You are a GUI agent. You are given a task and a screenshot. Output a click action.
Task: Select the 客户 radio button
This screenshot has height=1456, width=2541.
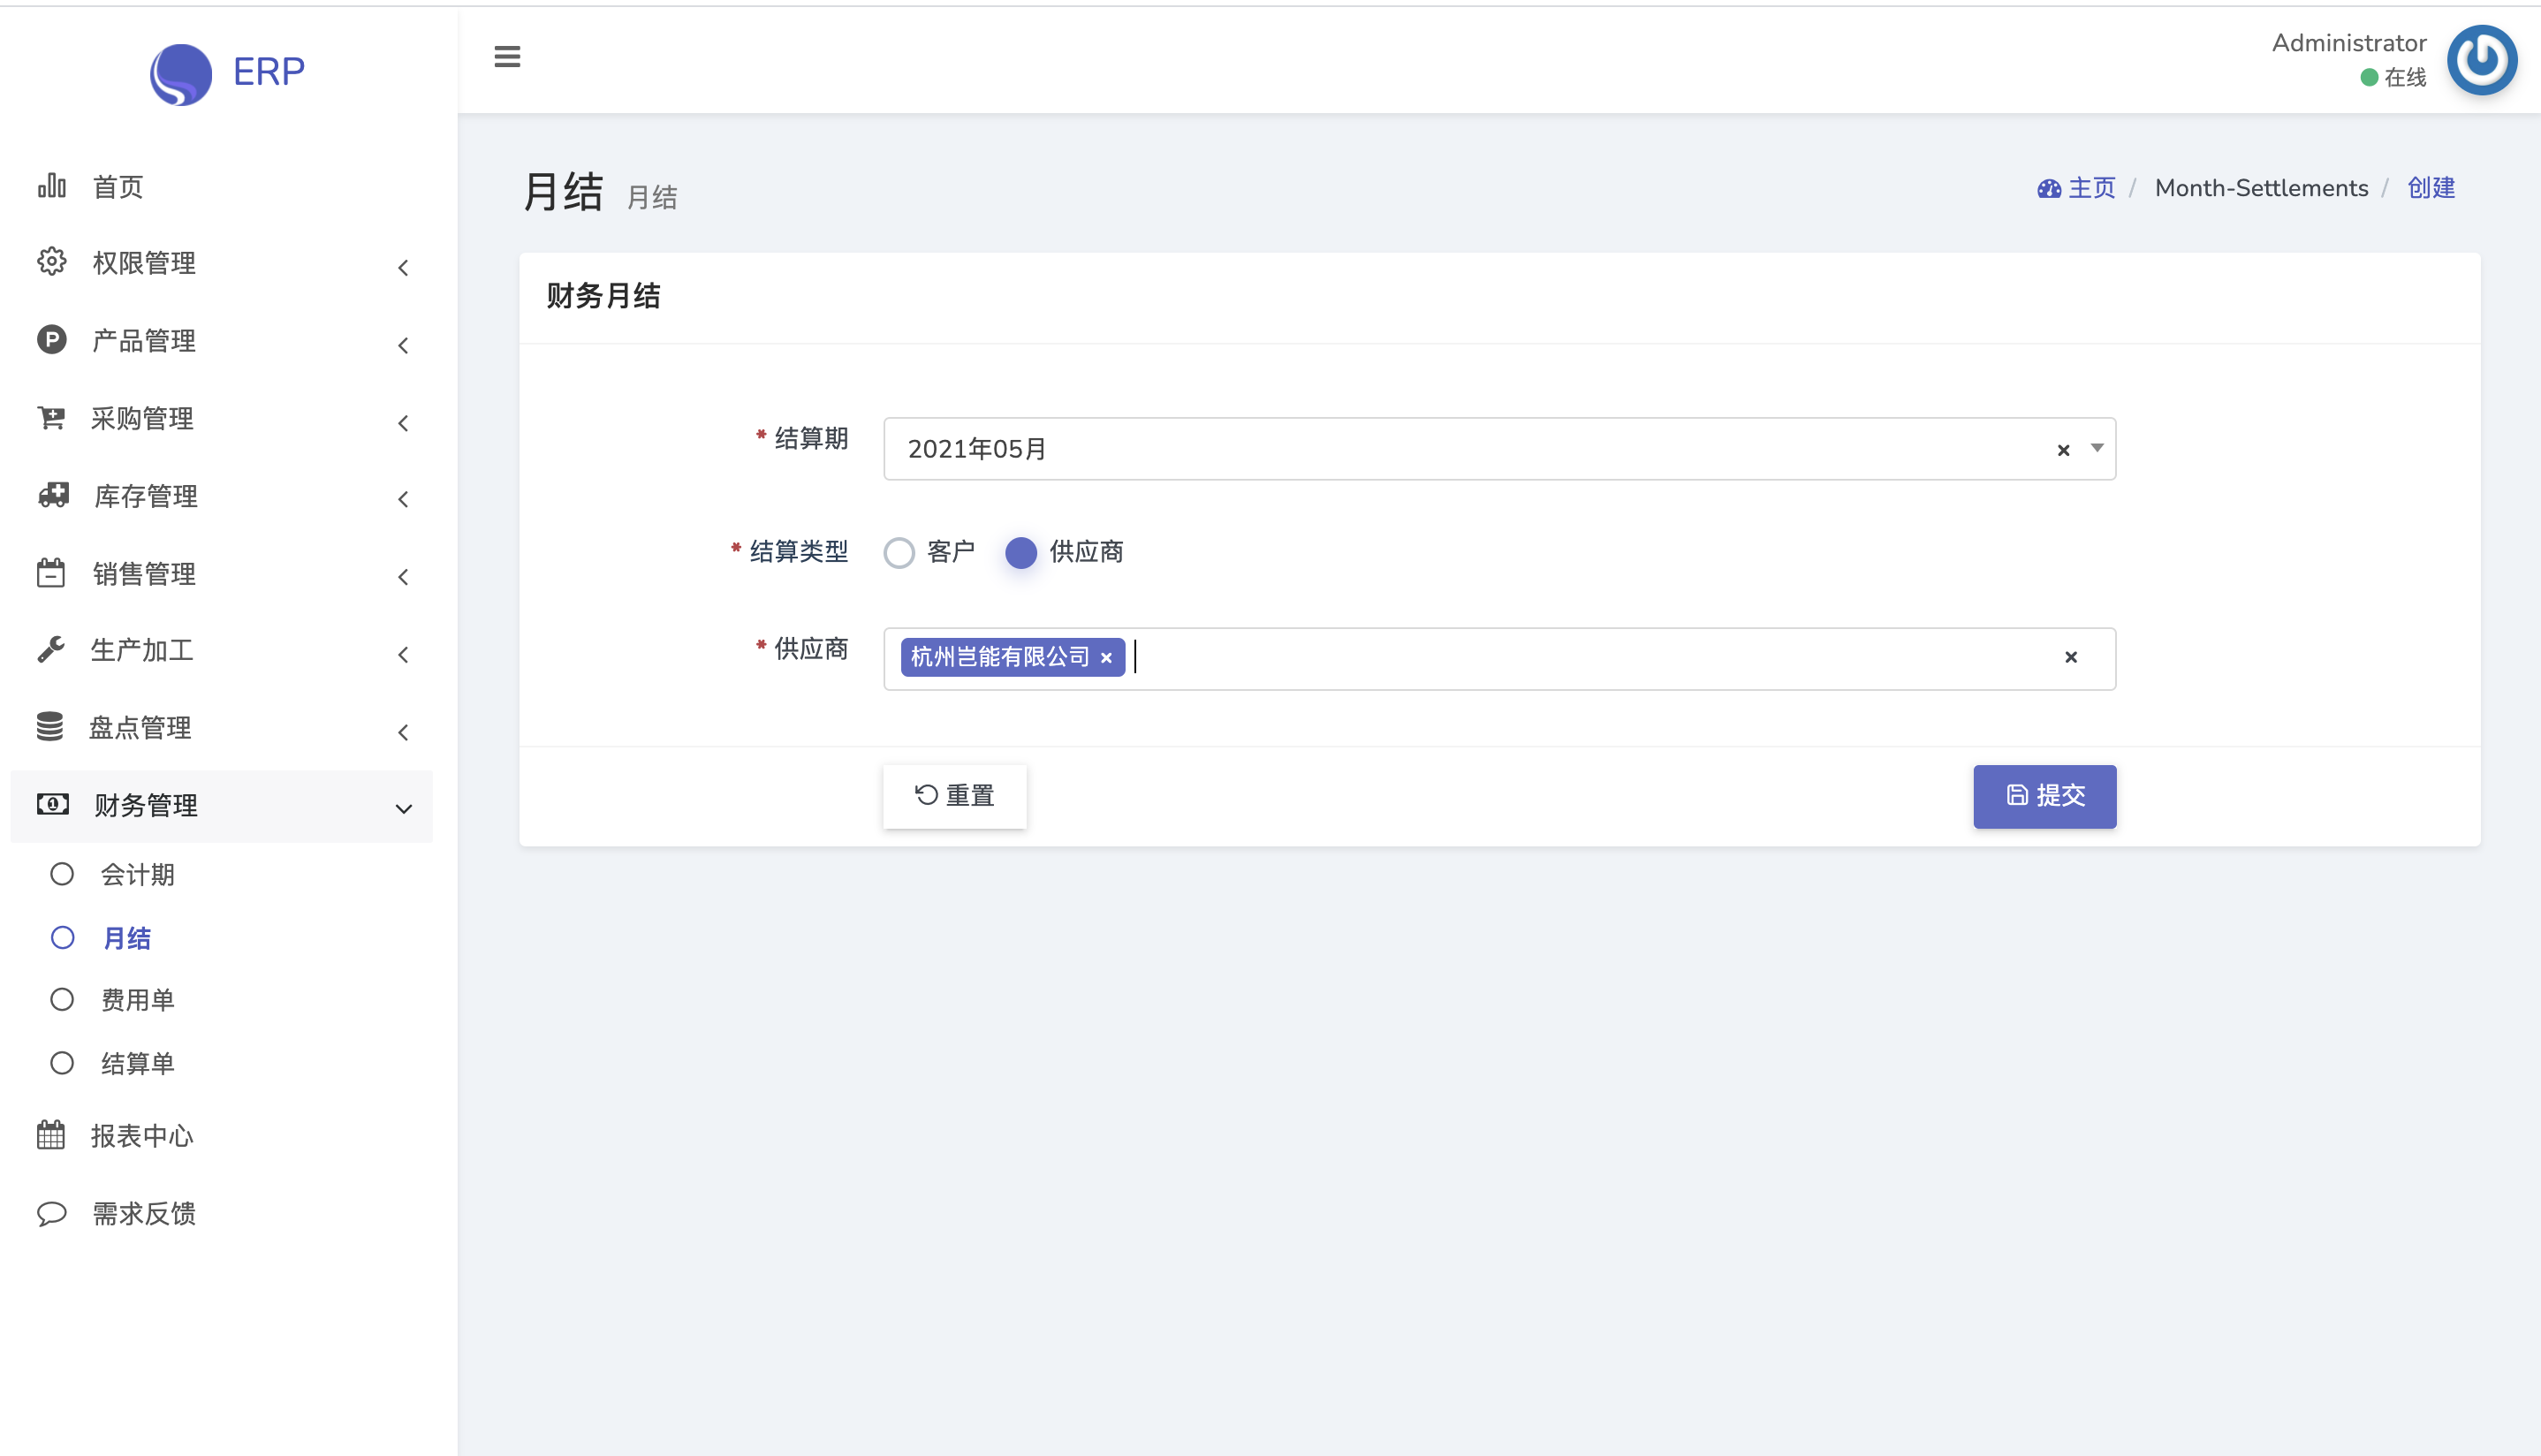899,552
